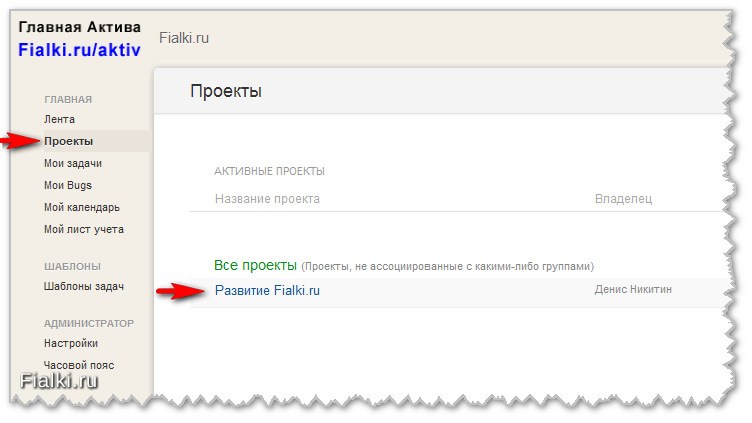This screenshot has height=423, width=752.
Task: Click the Проекты page title
Action: point(226,91)
